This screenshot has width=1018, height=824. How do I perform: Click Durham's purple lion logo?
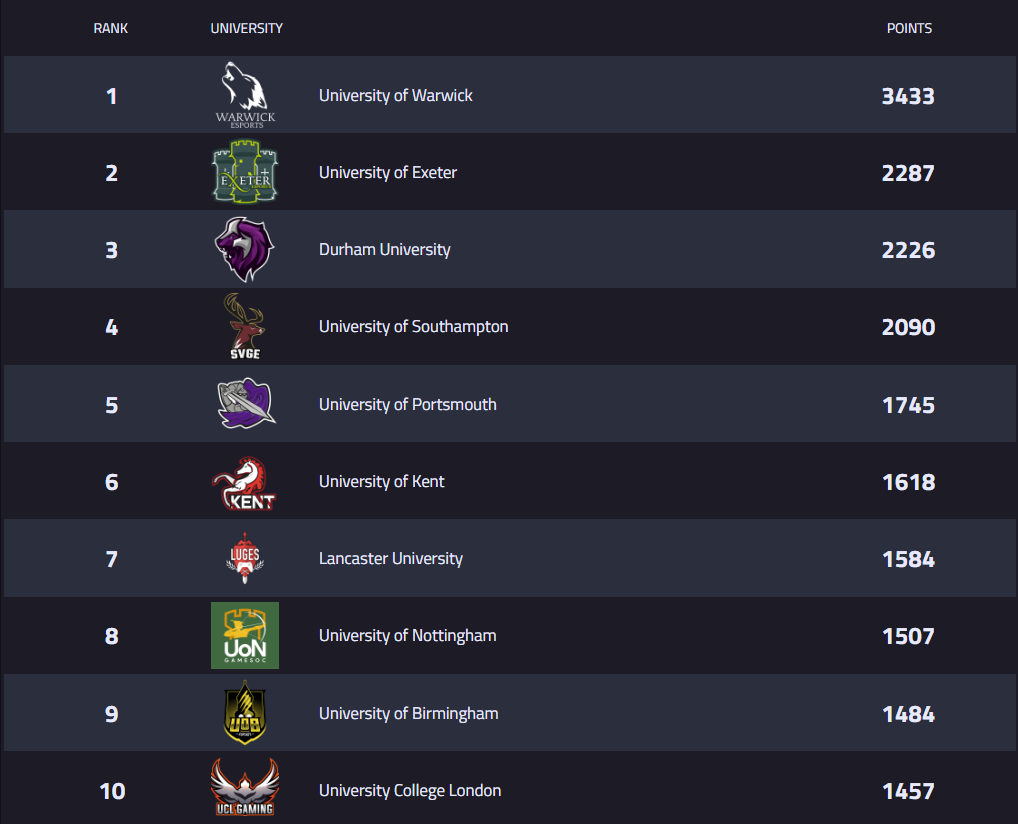[245, 249]
